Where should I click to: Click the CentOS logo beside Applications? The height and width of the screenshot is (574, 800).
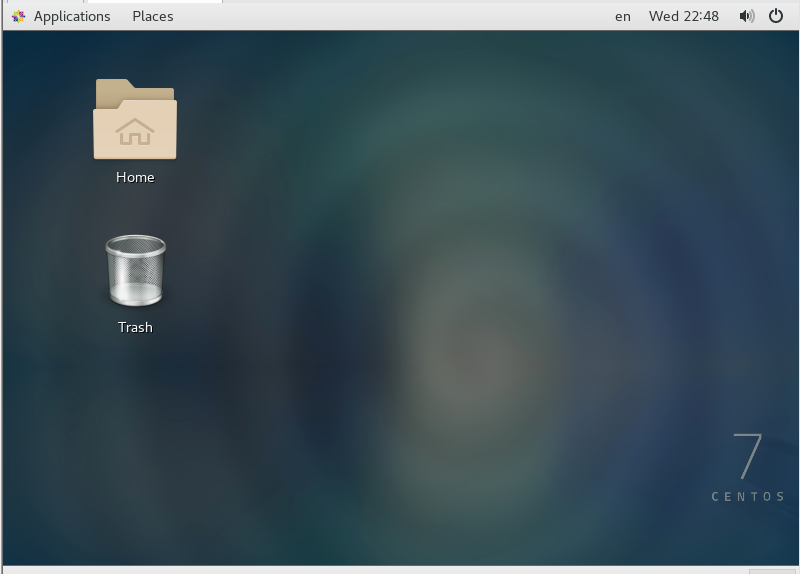click(18, 16)
